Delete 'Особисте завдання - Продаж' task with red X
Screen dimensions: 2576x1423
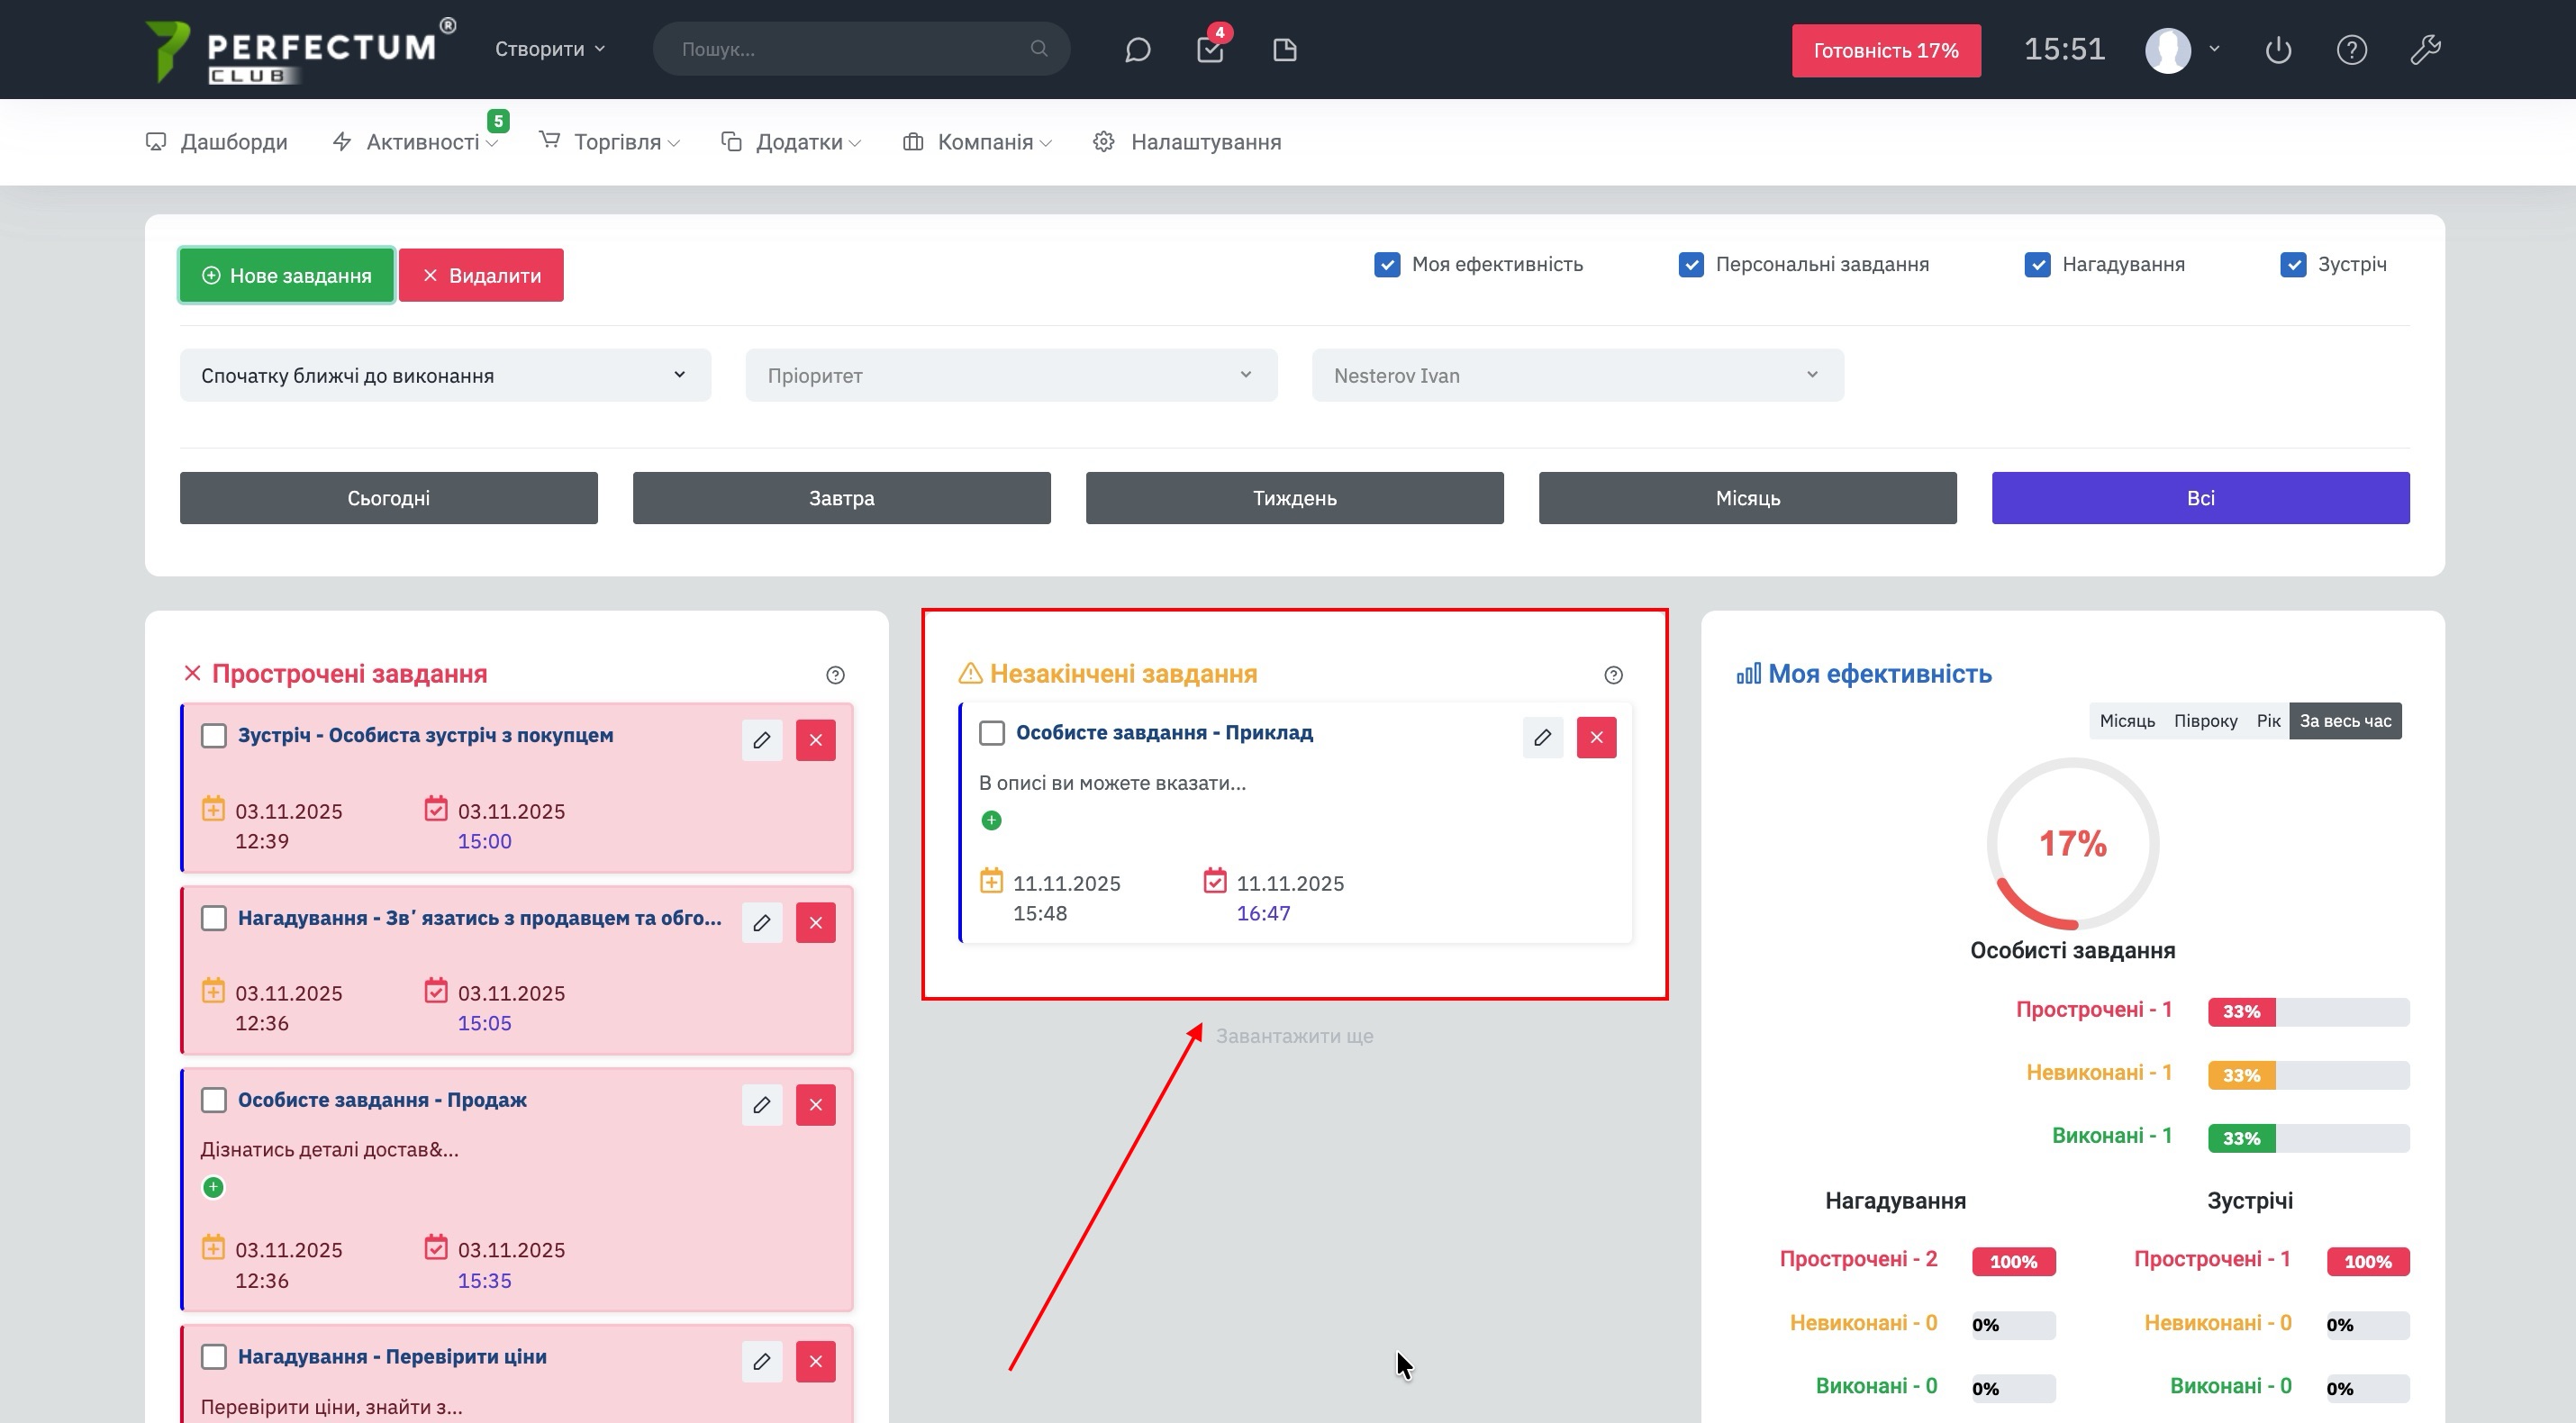click(x=815, y=1105)
